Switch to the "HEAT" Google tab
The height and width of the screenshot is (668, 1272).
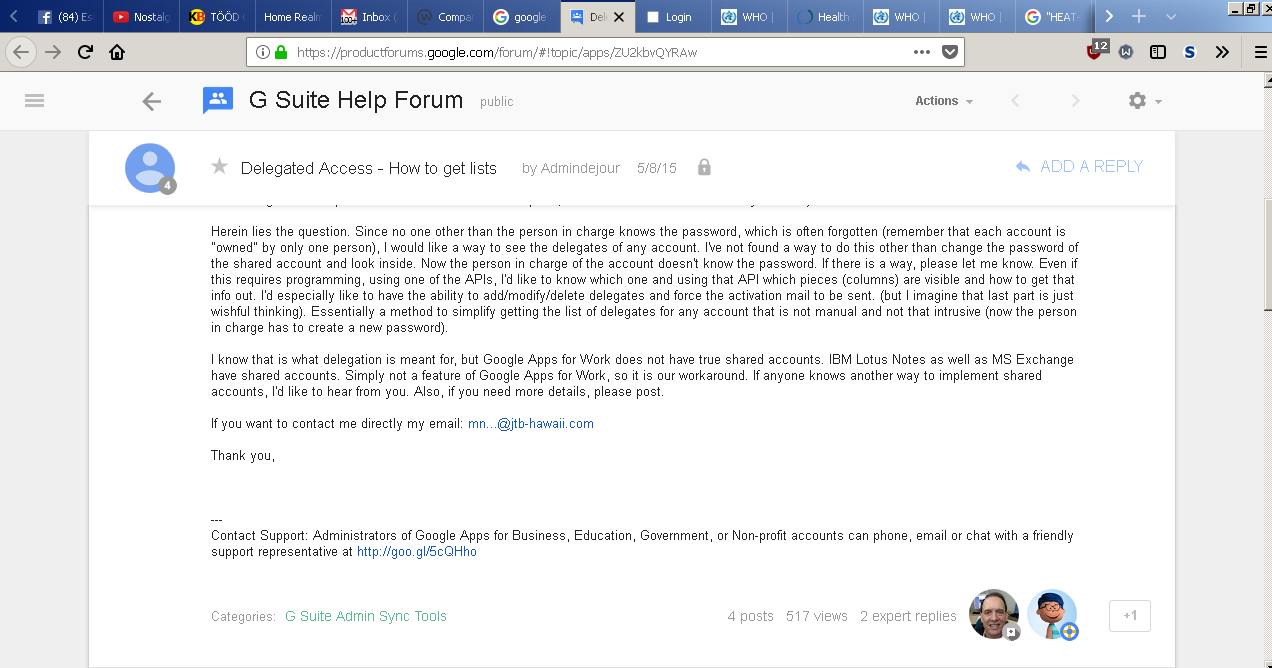tap(1052, 17)
